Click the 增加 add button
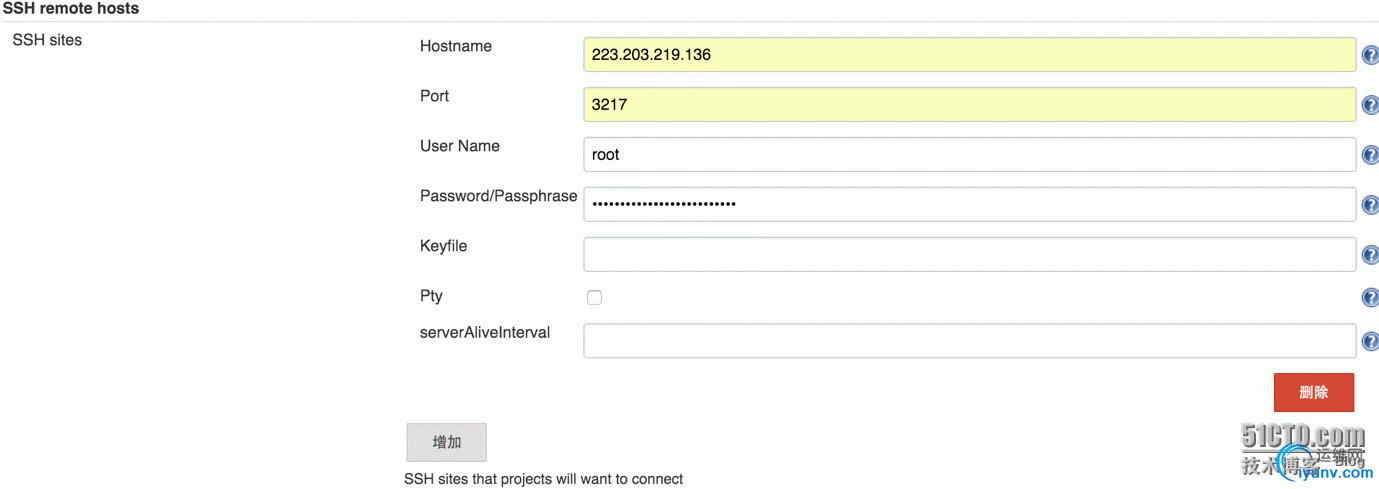This screenshot has height=489, width=1379. [447, 442]
